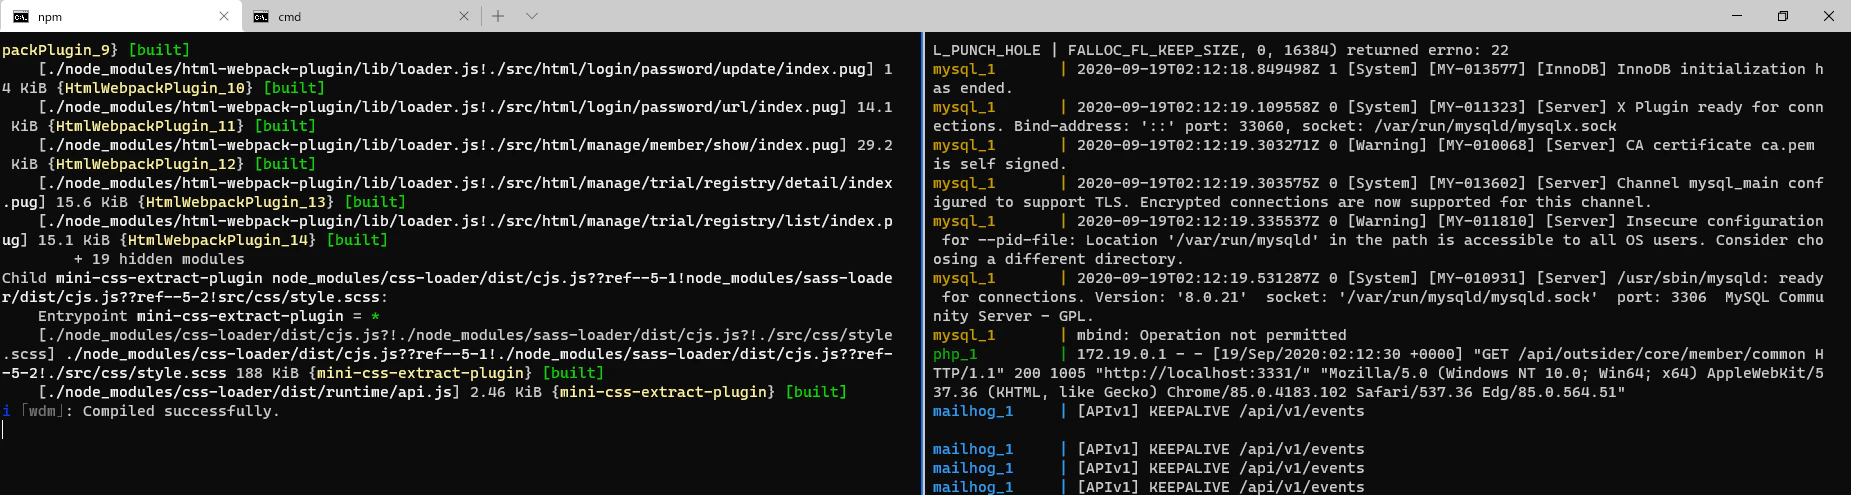The height and width of the screenshot is (495, 1851).
Task: Click the cmd tab console icon
Action: [x=261, y=17]
